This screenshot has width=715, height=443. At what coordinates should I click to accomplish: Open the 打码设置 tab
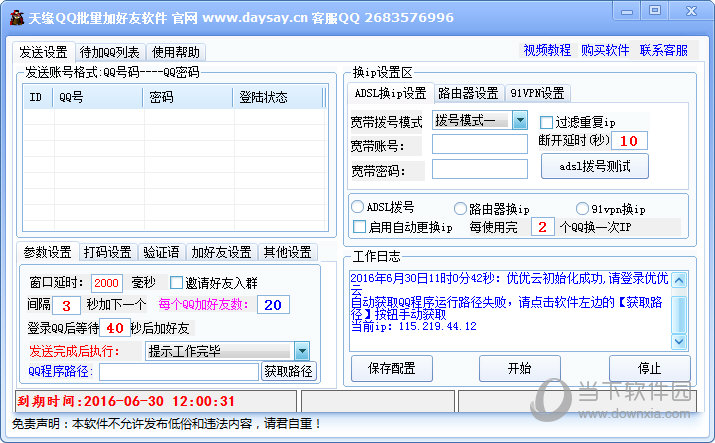108,252
